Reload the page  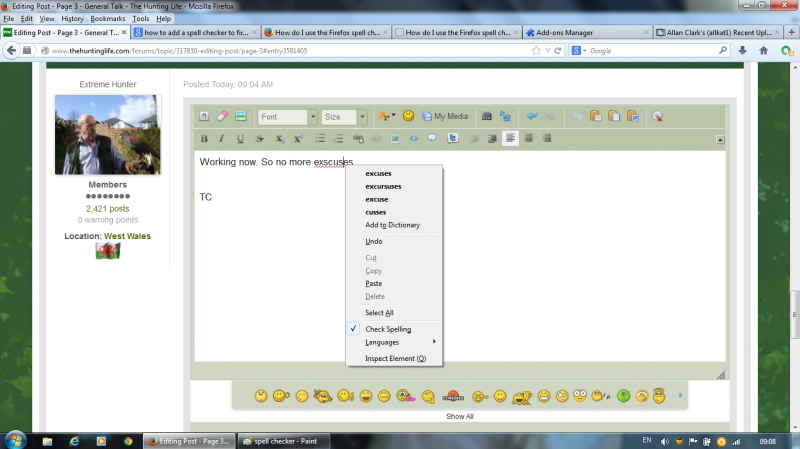coord(558,51)
